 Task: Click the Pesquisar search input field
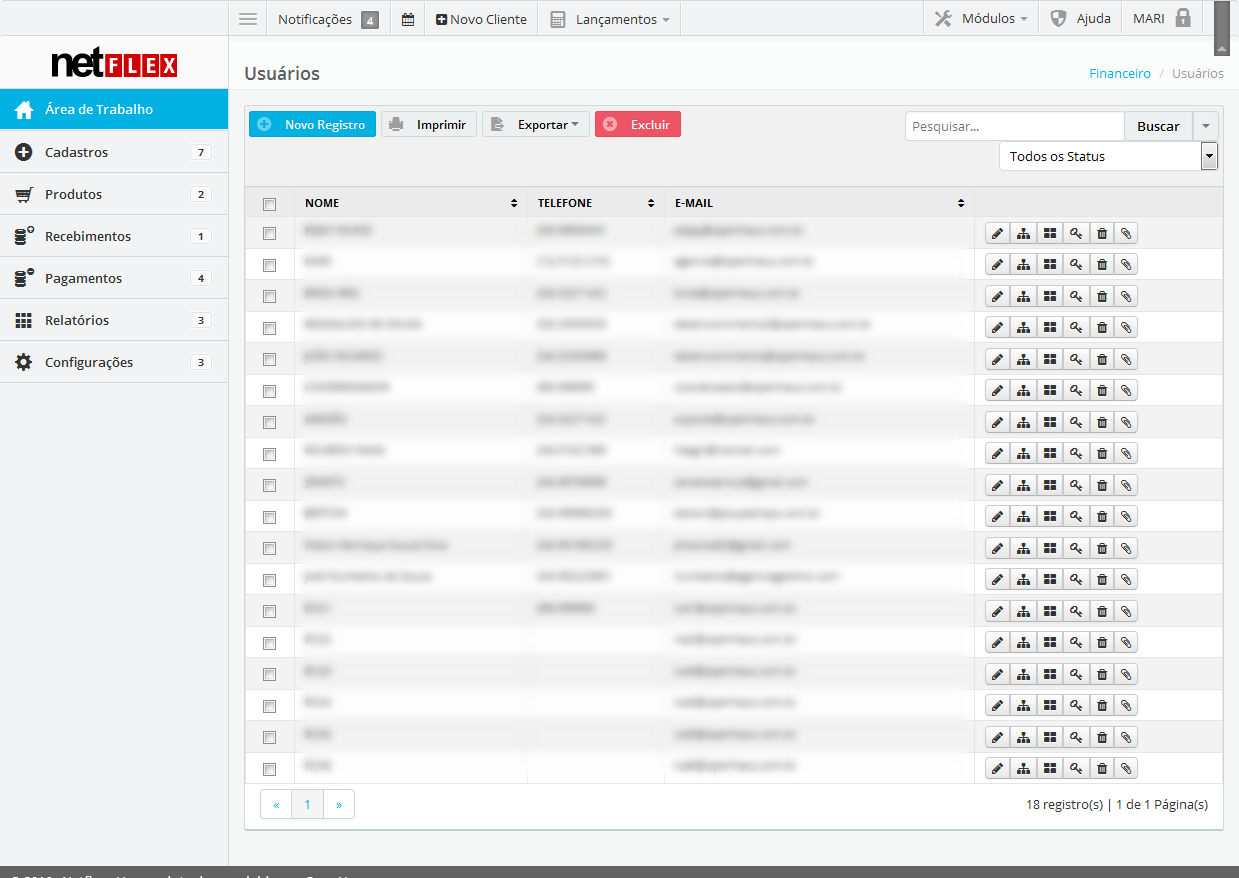[x=1015, y=126]
